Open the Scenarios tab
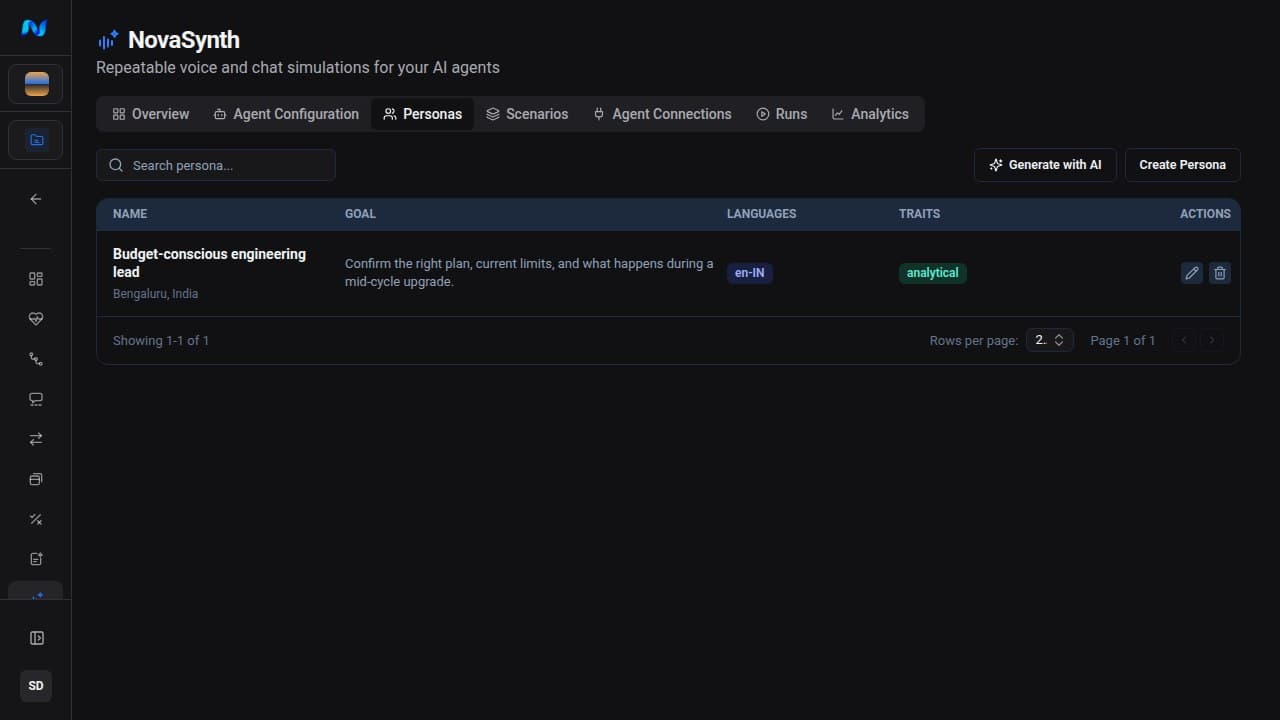The height and width of the screenshot is (720, 1280). click(527, 114)
